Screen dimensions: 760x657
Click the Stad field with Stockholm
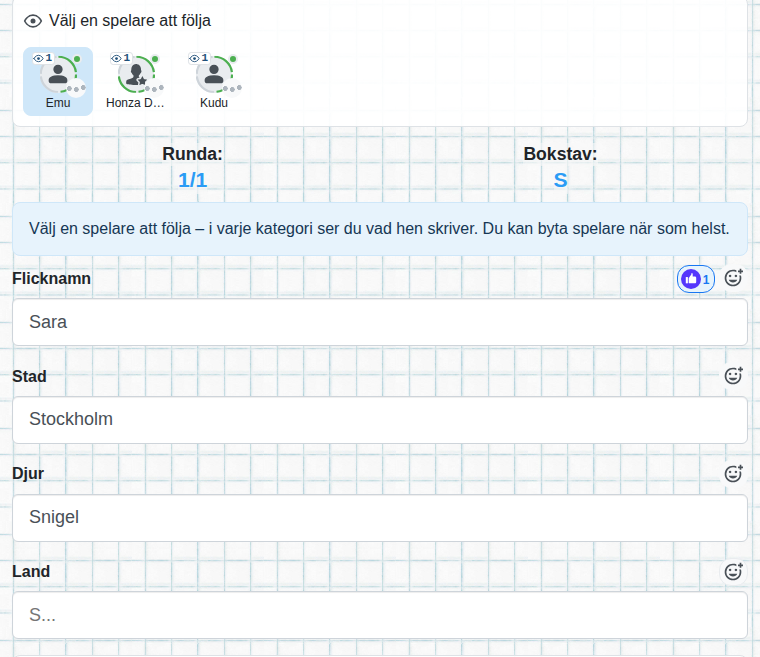[x=380, y=420]
